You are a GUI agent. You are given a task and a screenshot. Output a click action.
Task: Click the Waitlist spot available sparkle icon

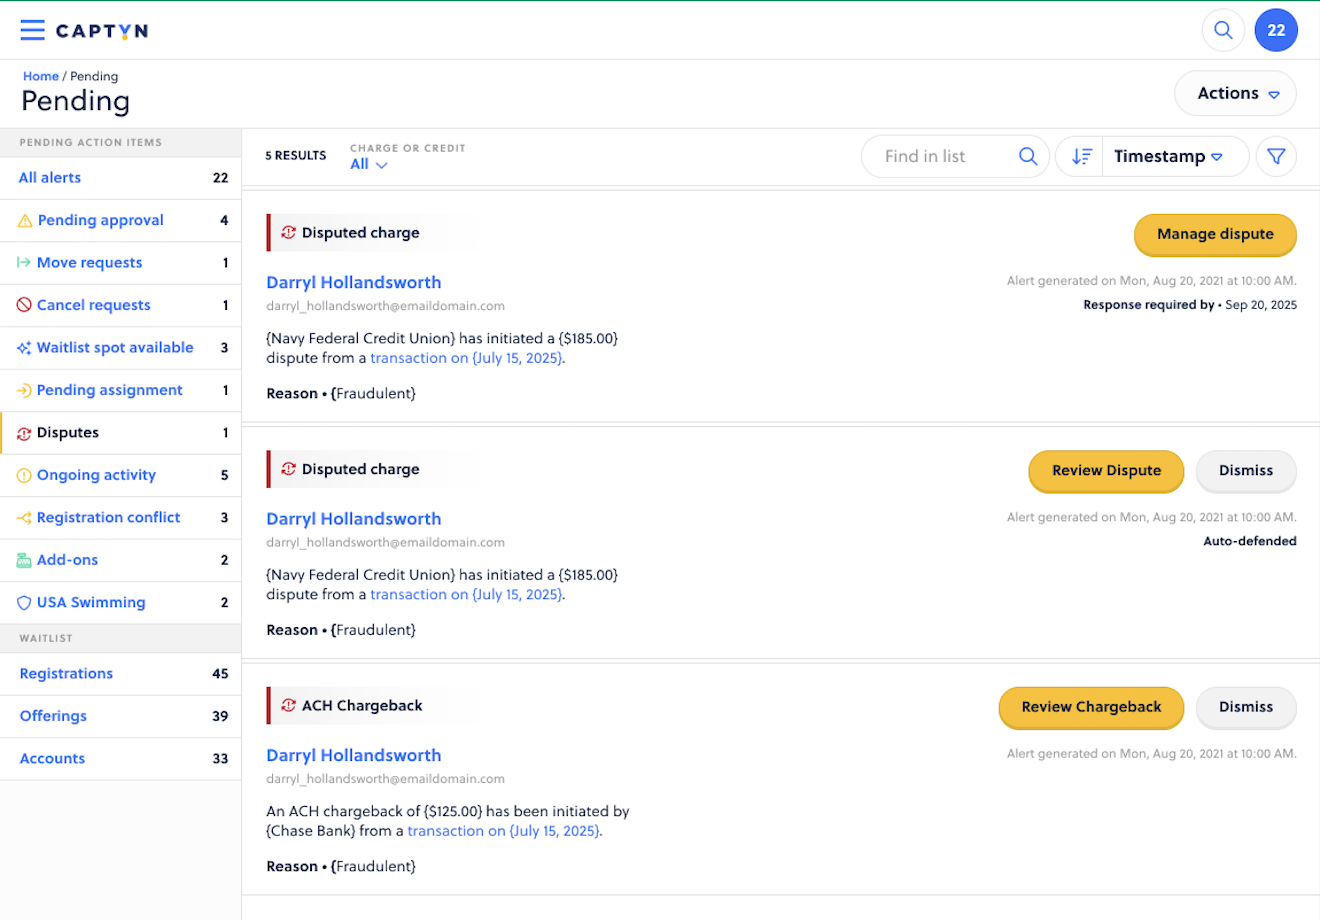coord(24,348)
